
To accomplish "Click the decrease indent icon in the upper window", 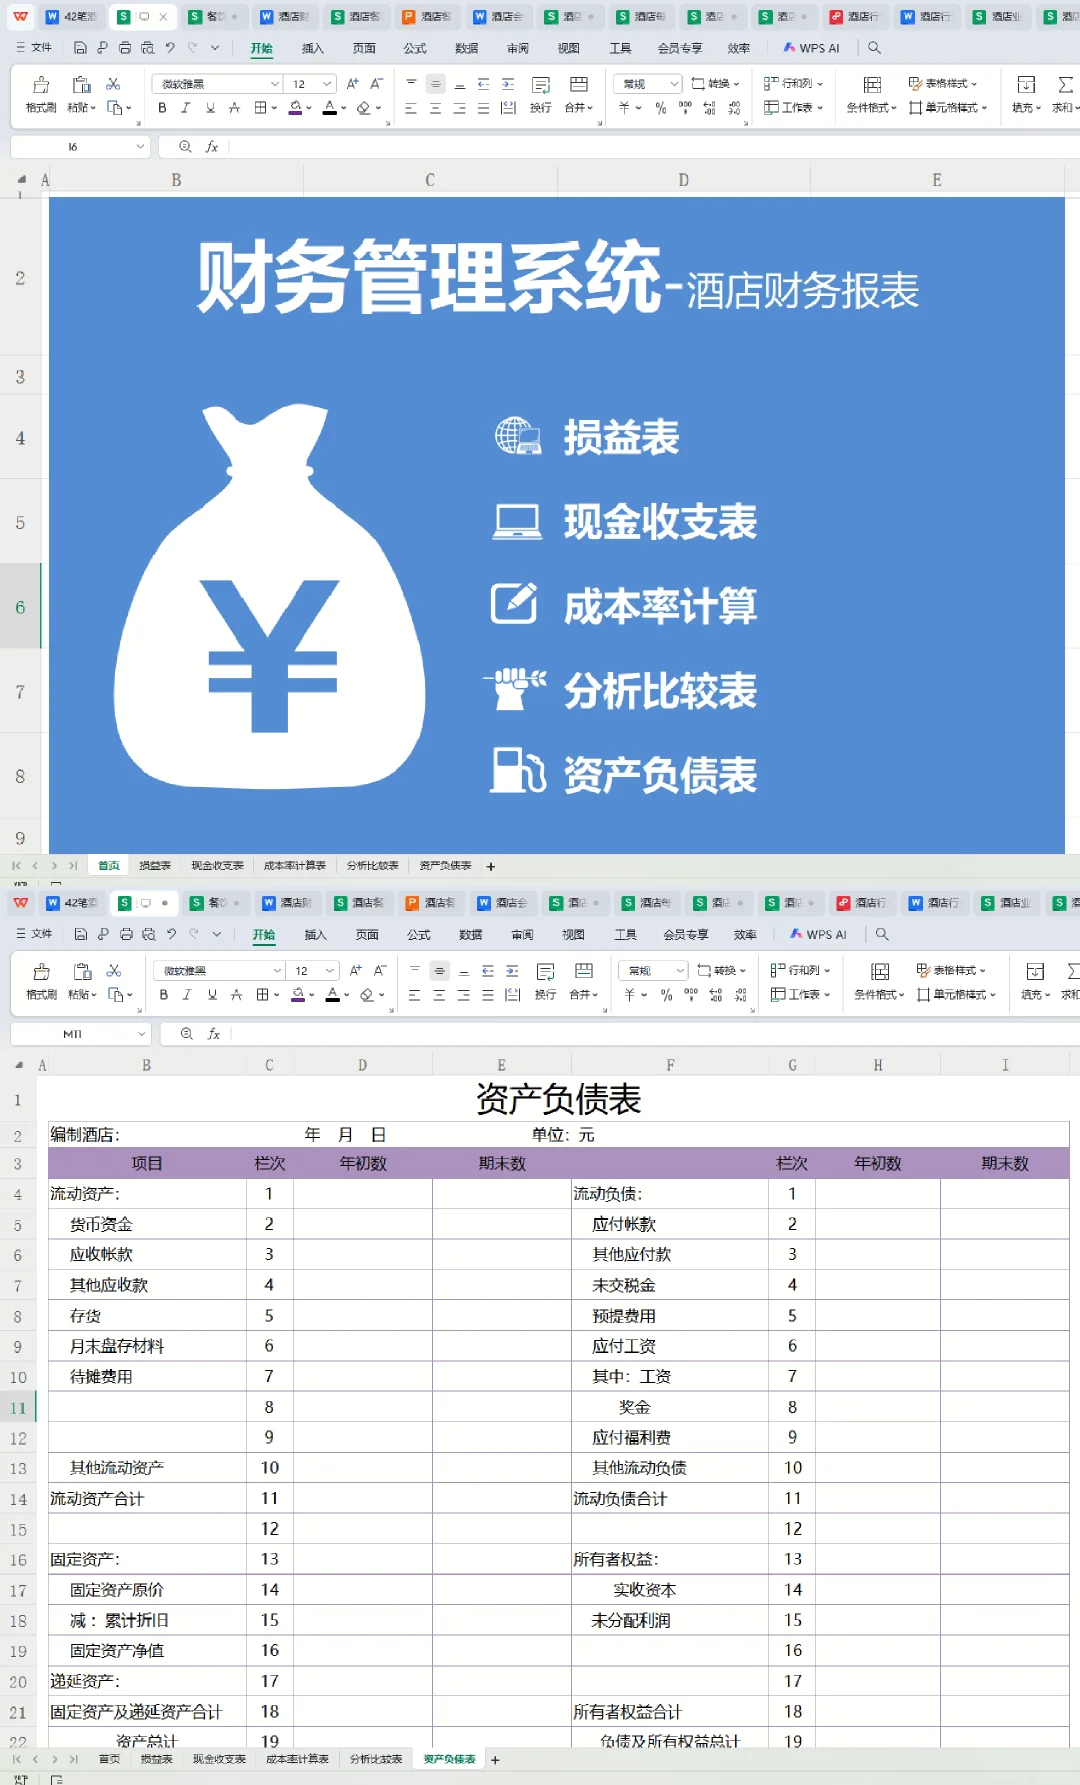I will 484,84.
